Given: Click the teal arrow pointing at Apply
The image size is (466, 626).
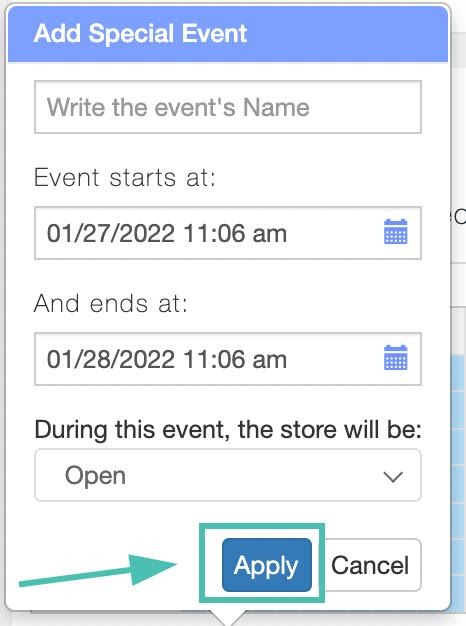Looking at the screenshot, I should tap(98, 571).
